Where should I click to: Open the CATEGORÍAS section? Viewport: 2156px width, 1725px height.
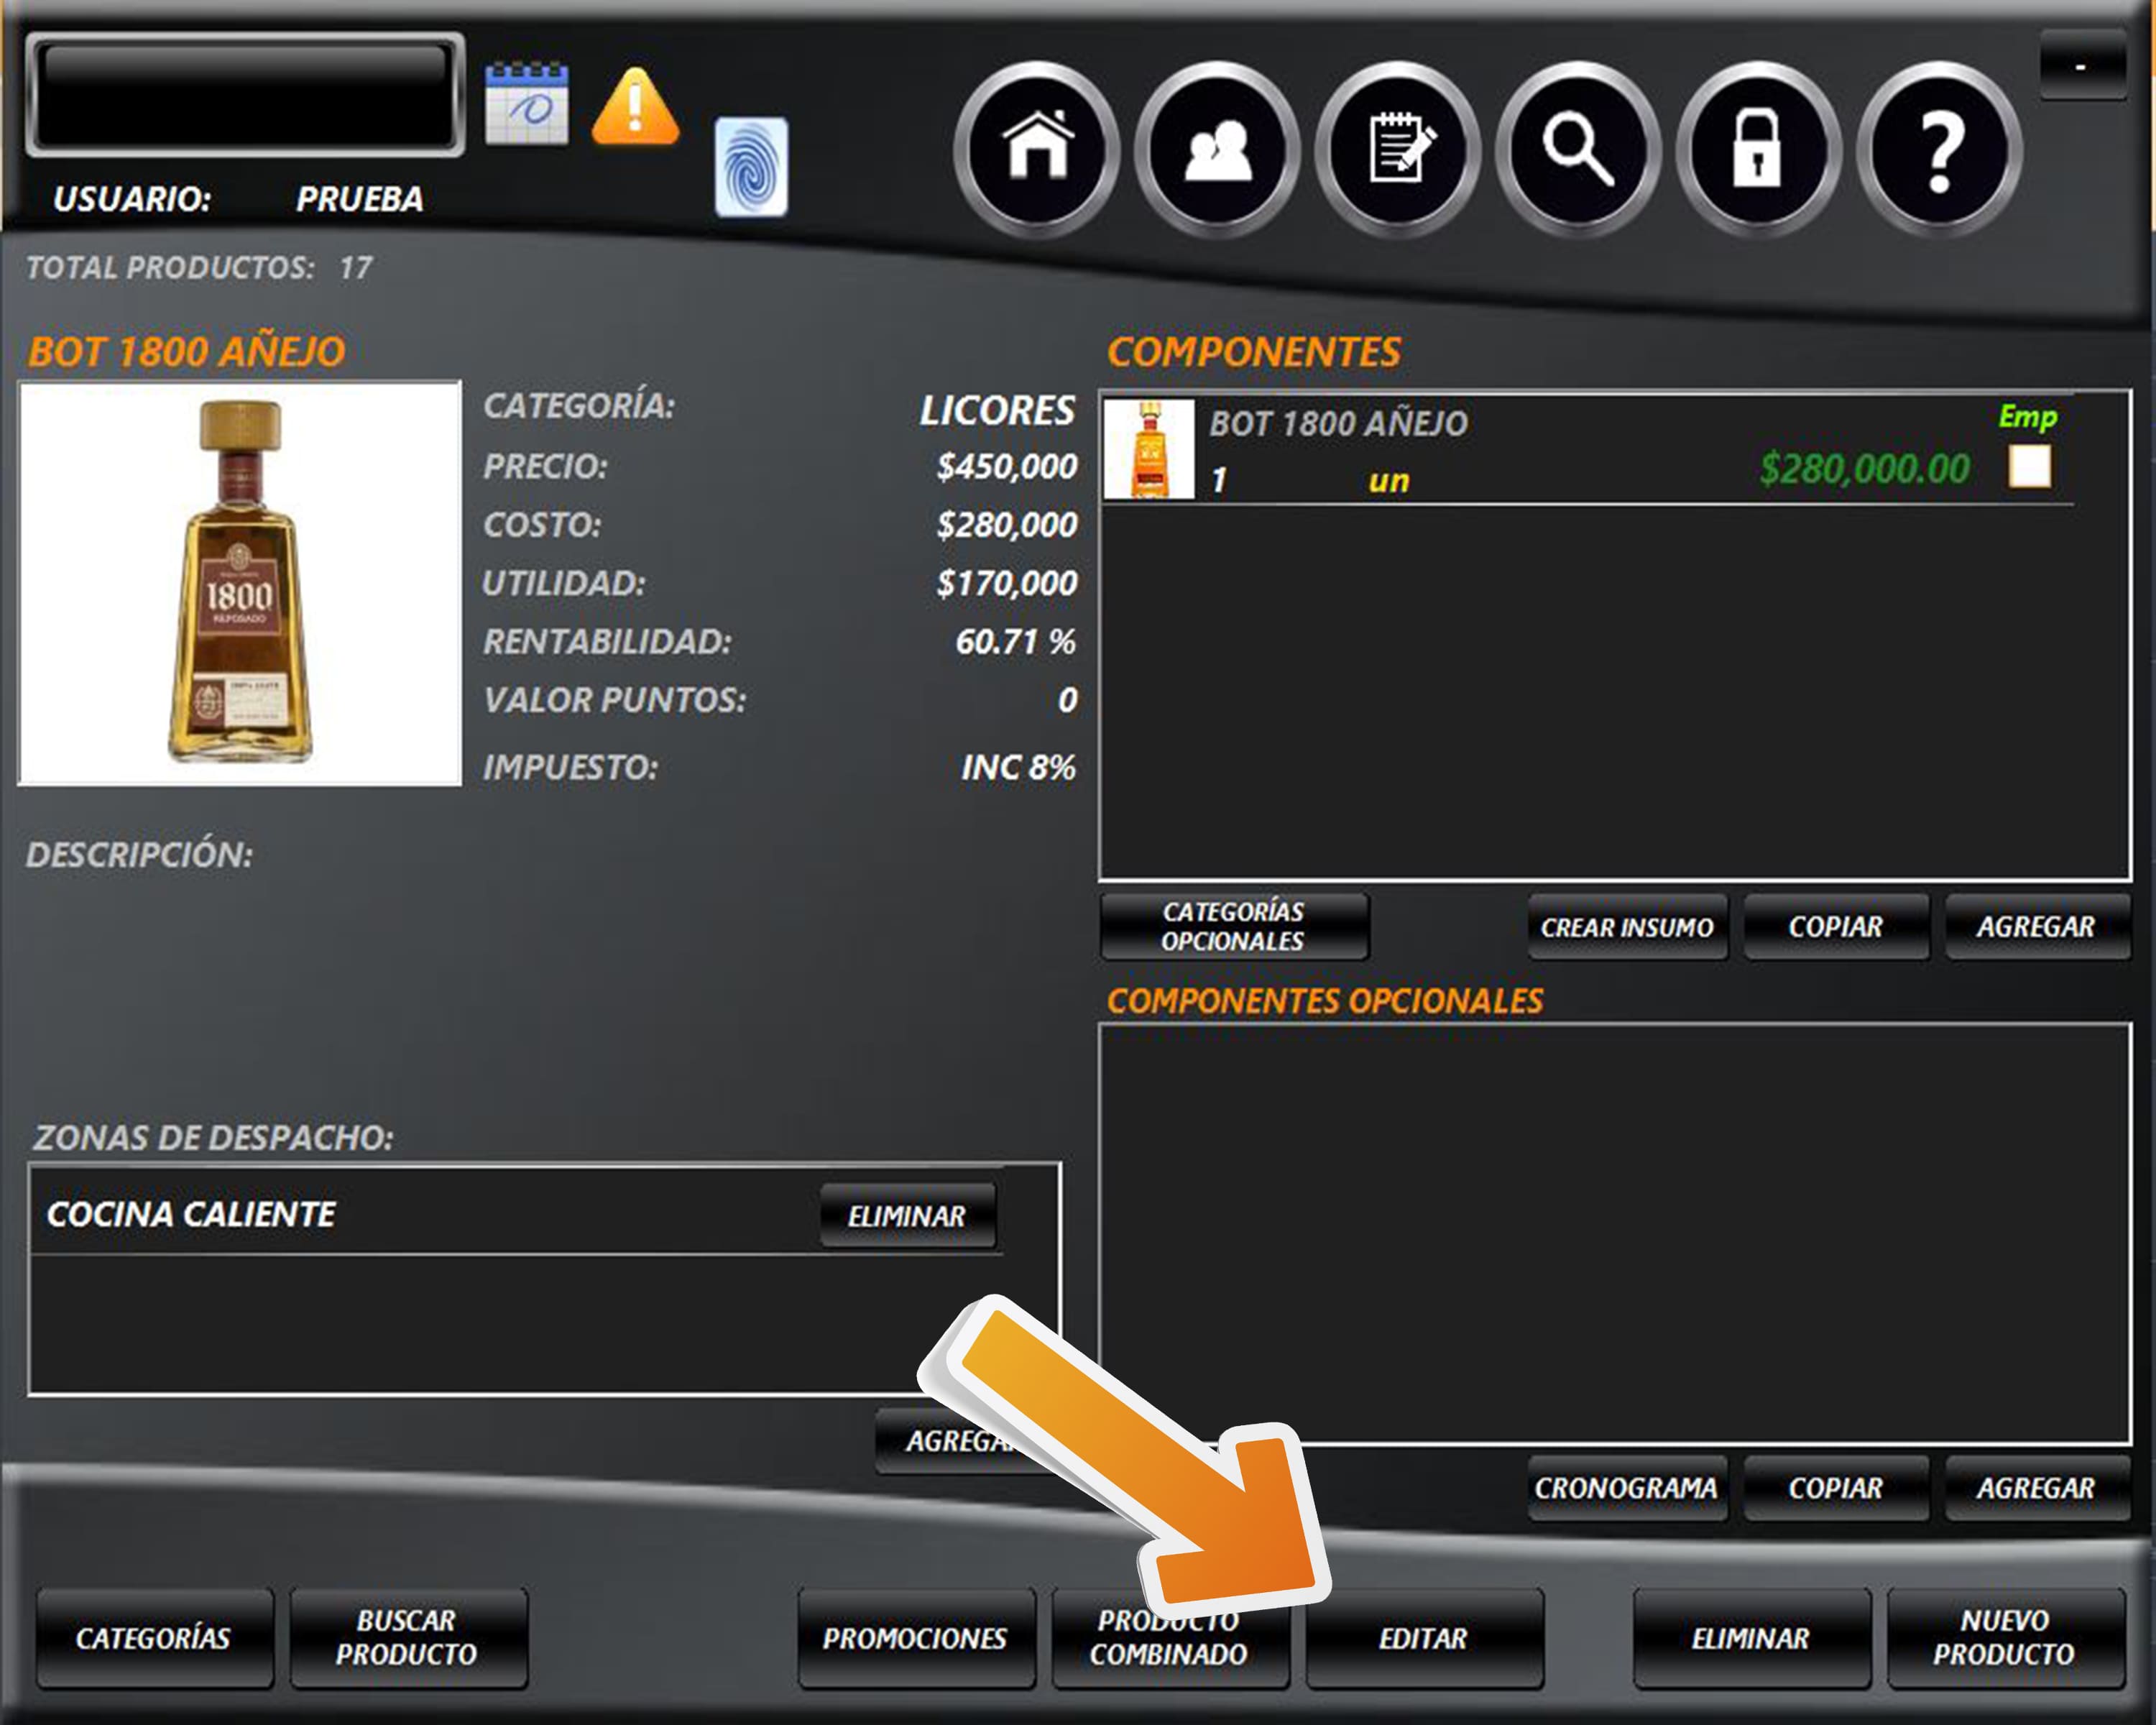[154, 1639]
